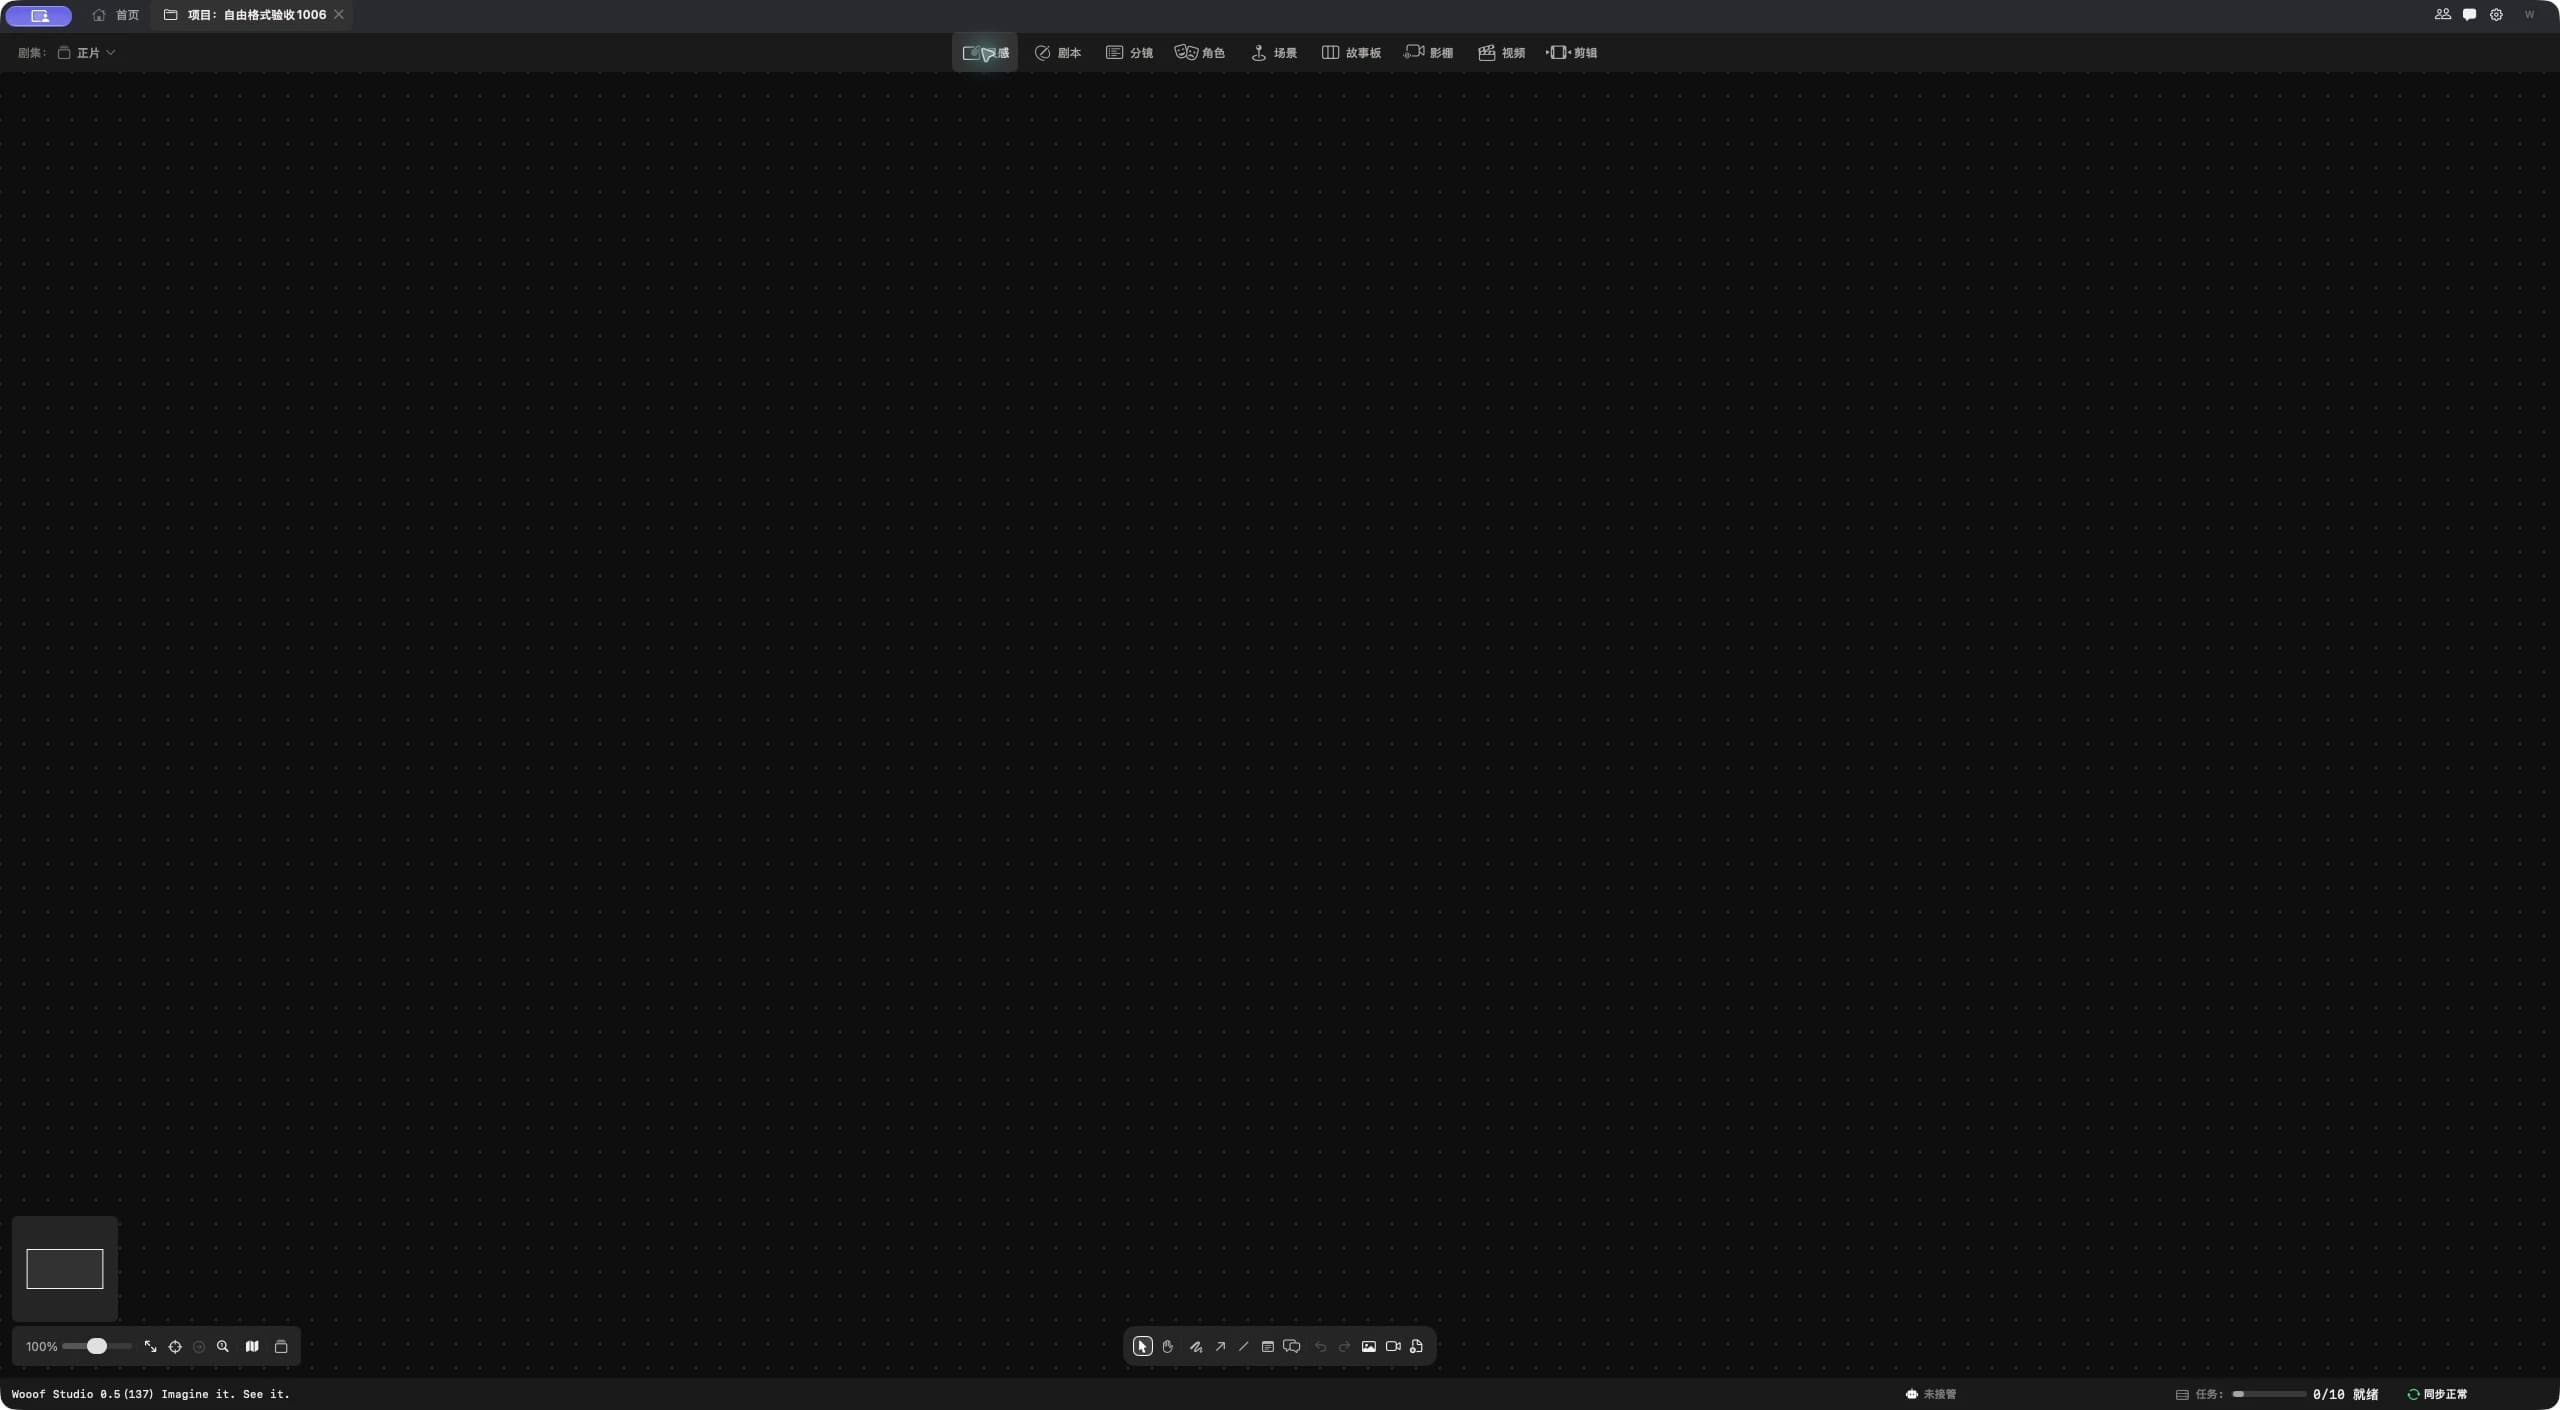This screenshot has height=1410, width=2560.
Task: Reset zoom with magnifier 1 icon
Action: (x=223, y=1346)
